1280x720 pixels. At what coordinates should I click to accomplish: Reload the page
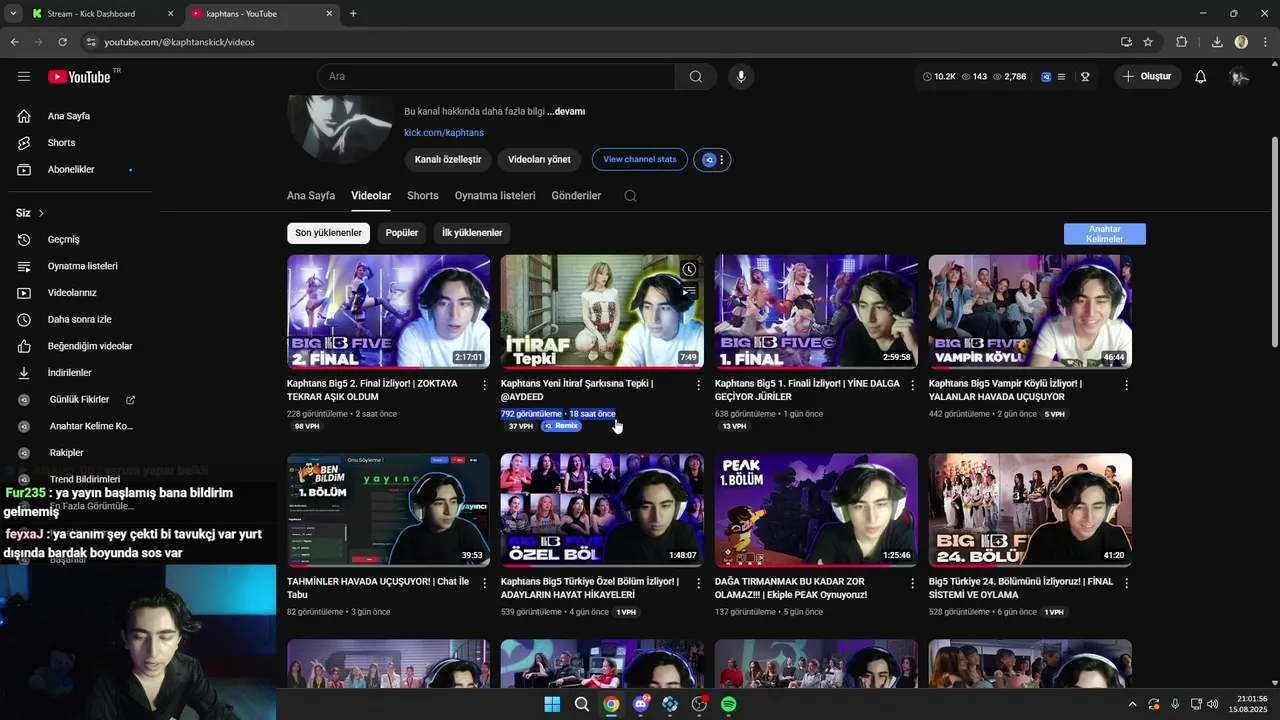[62, 42]
